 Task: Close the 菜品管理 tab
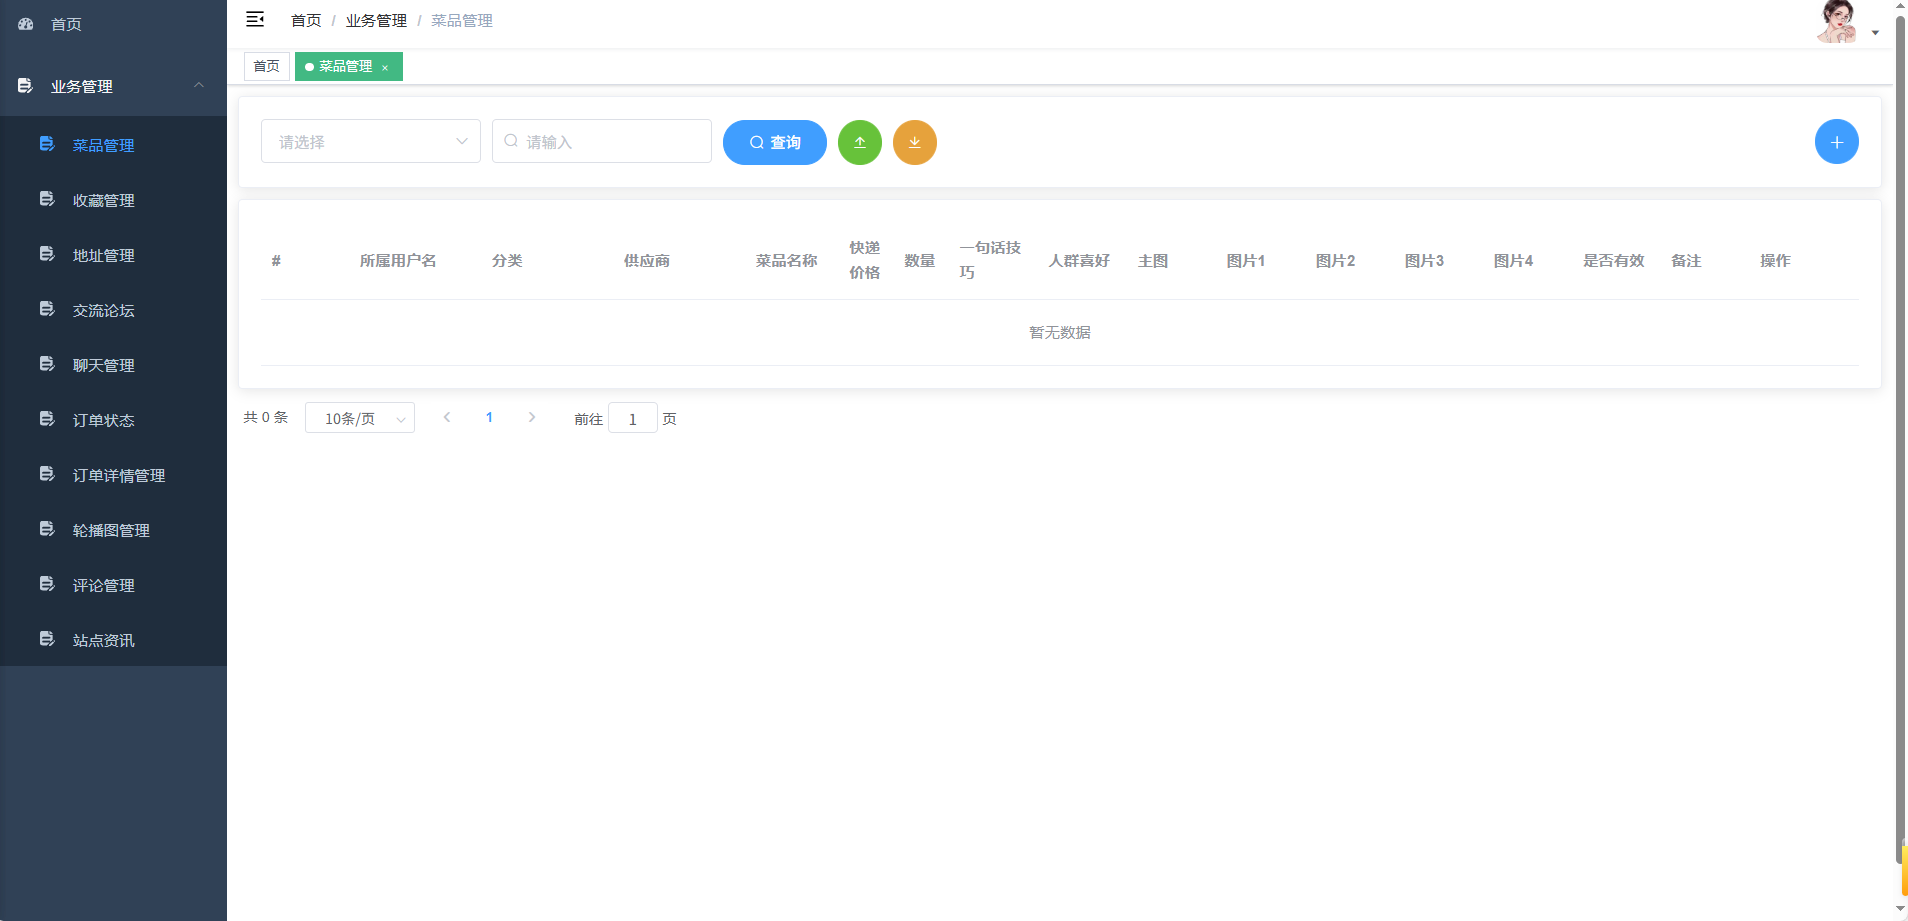(x=385, y=67)
